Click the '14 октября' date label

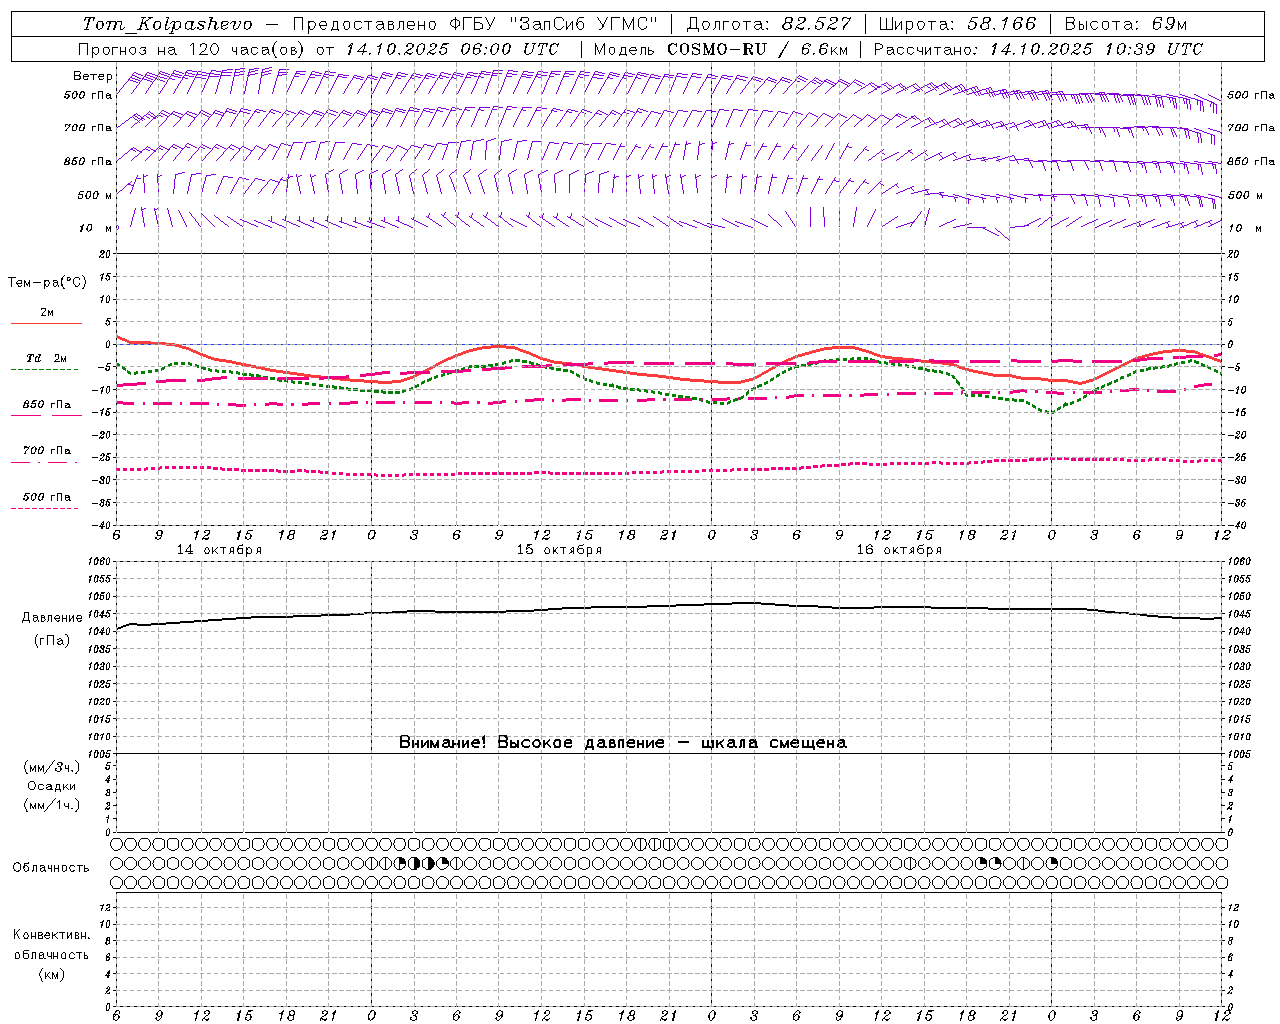[x=219, y=550]
